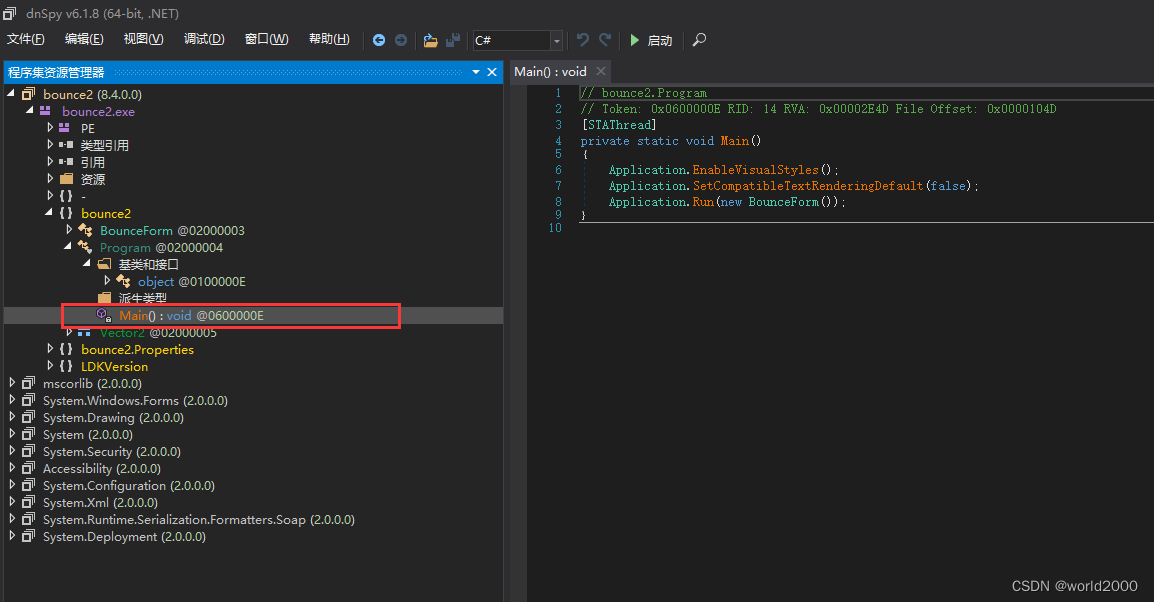Select System.Security (2.0.0.0) tree item

[112, 451]
